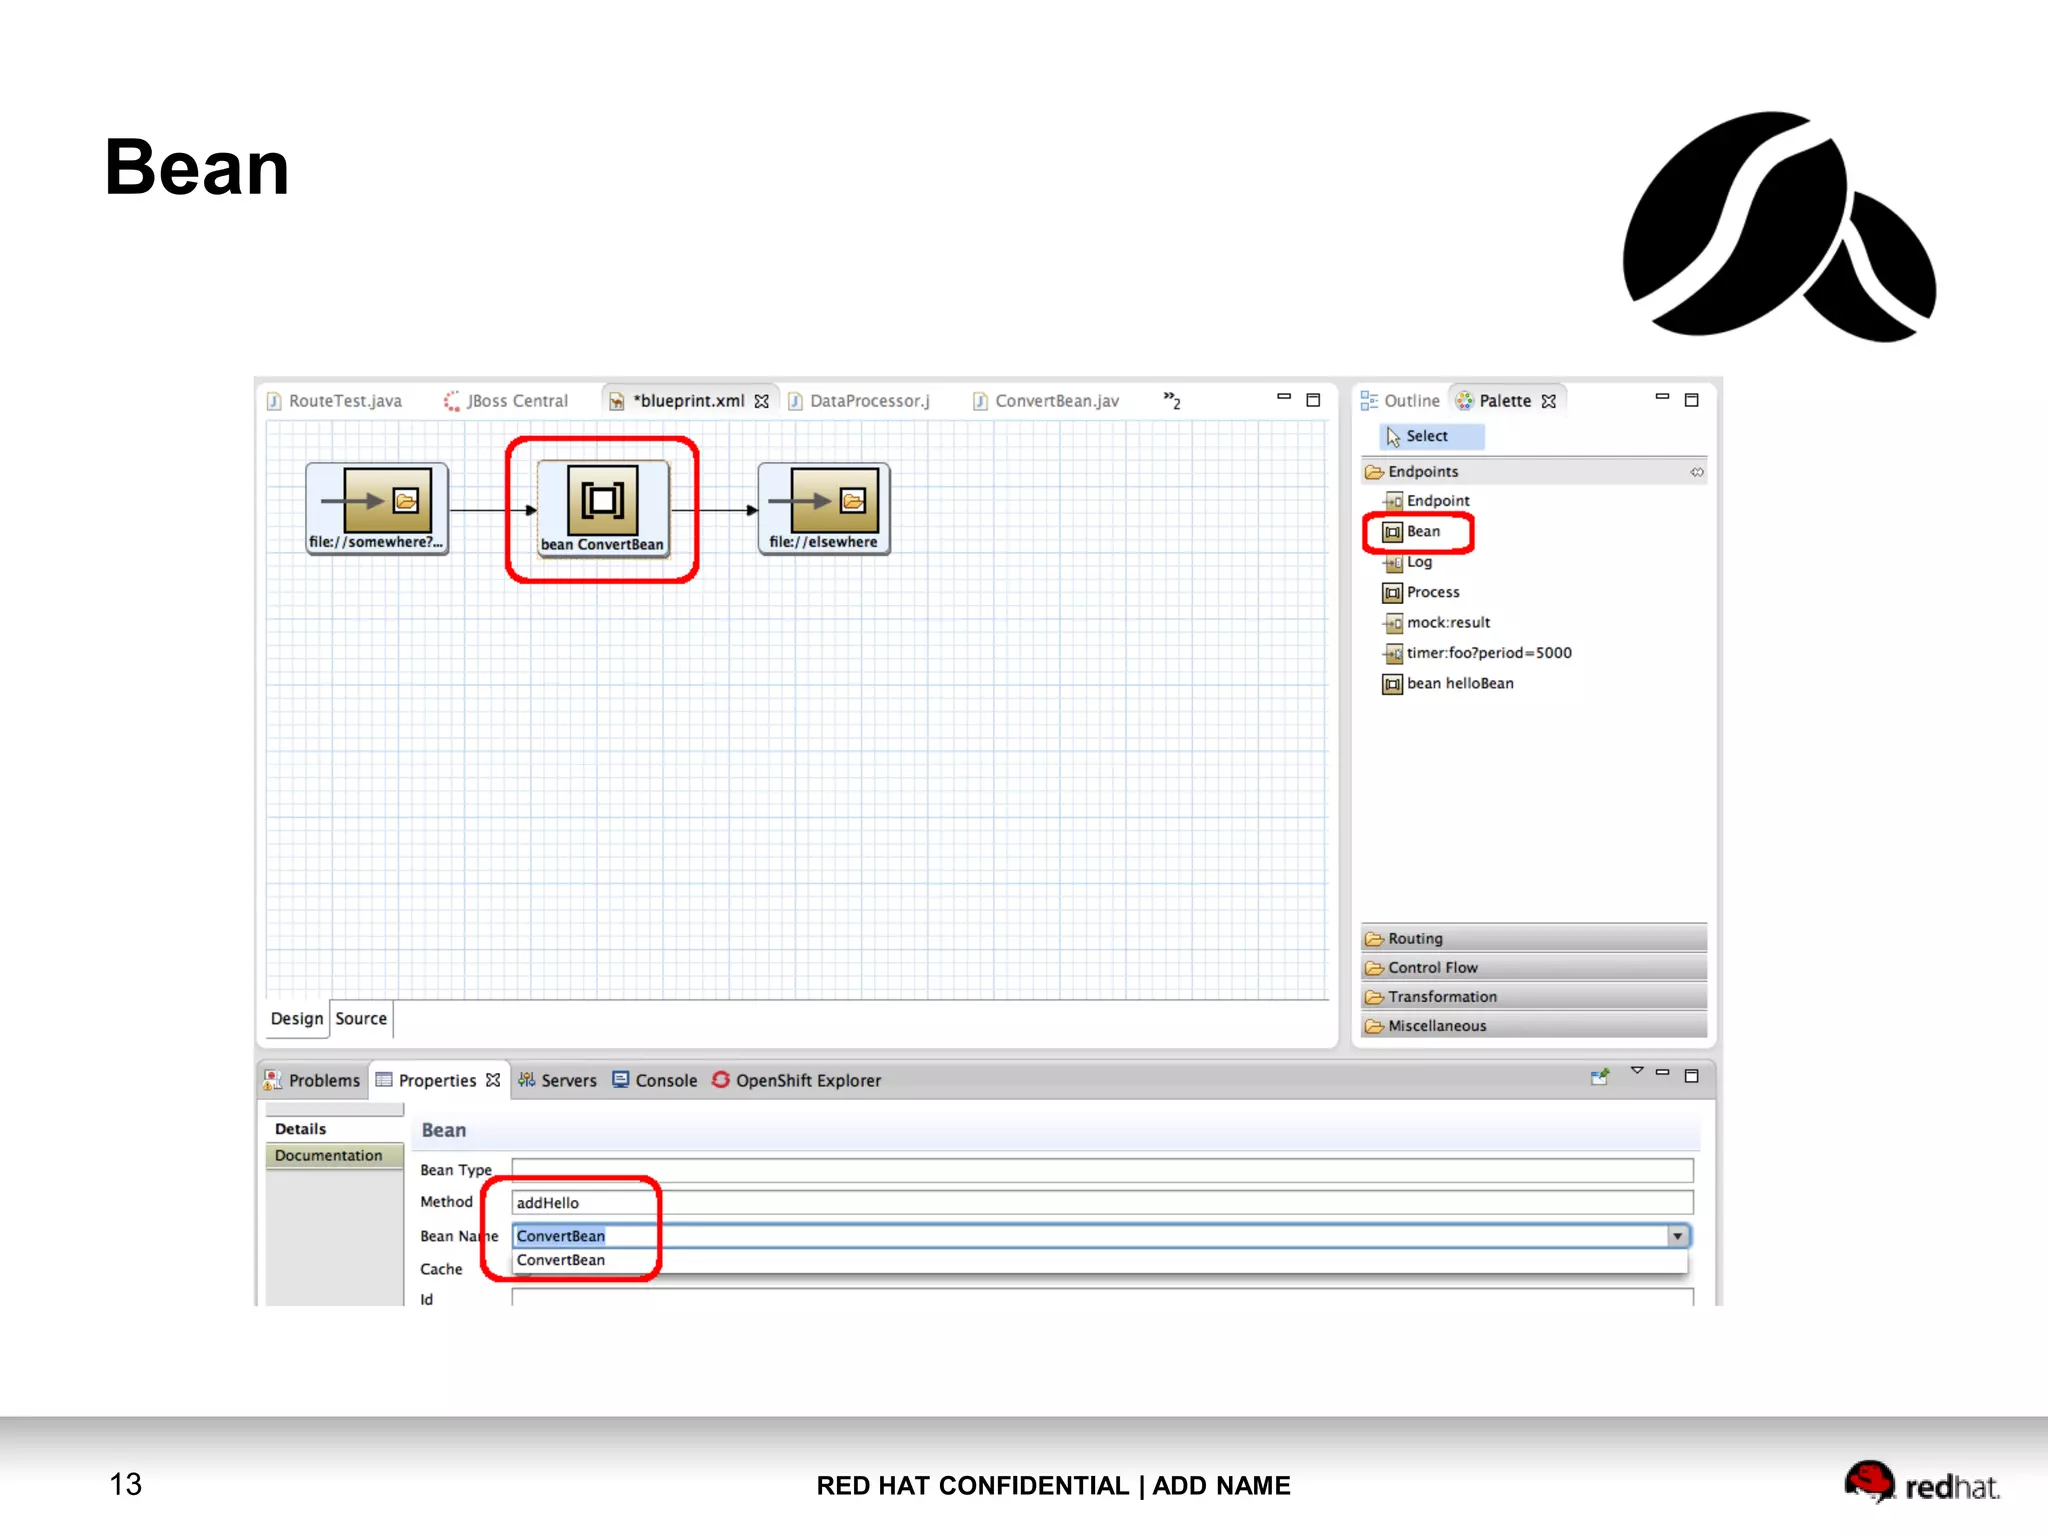2048x1536 pixels.
Task: Open the DataProcessor.java editor tab
Action: point(859,401)
